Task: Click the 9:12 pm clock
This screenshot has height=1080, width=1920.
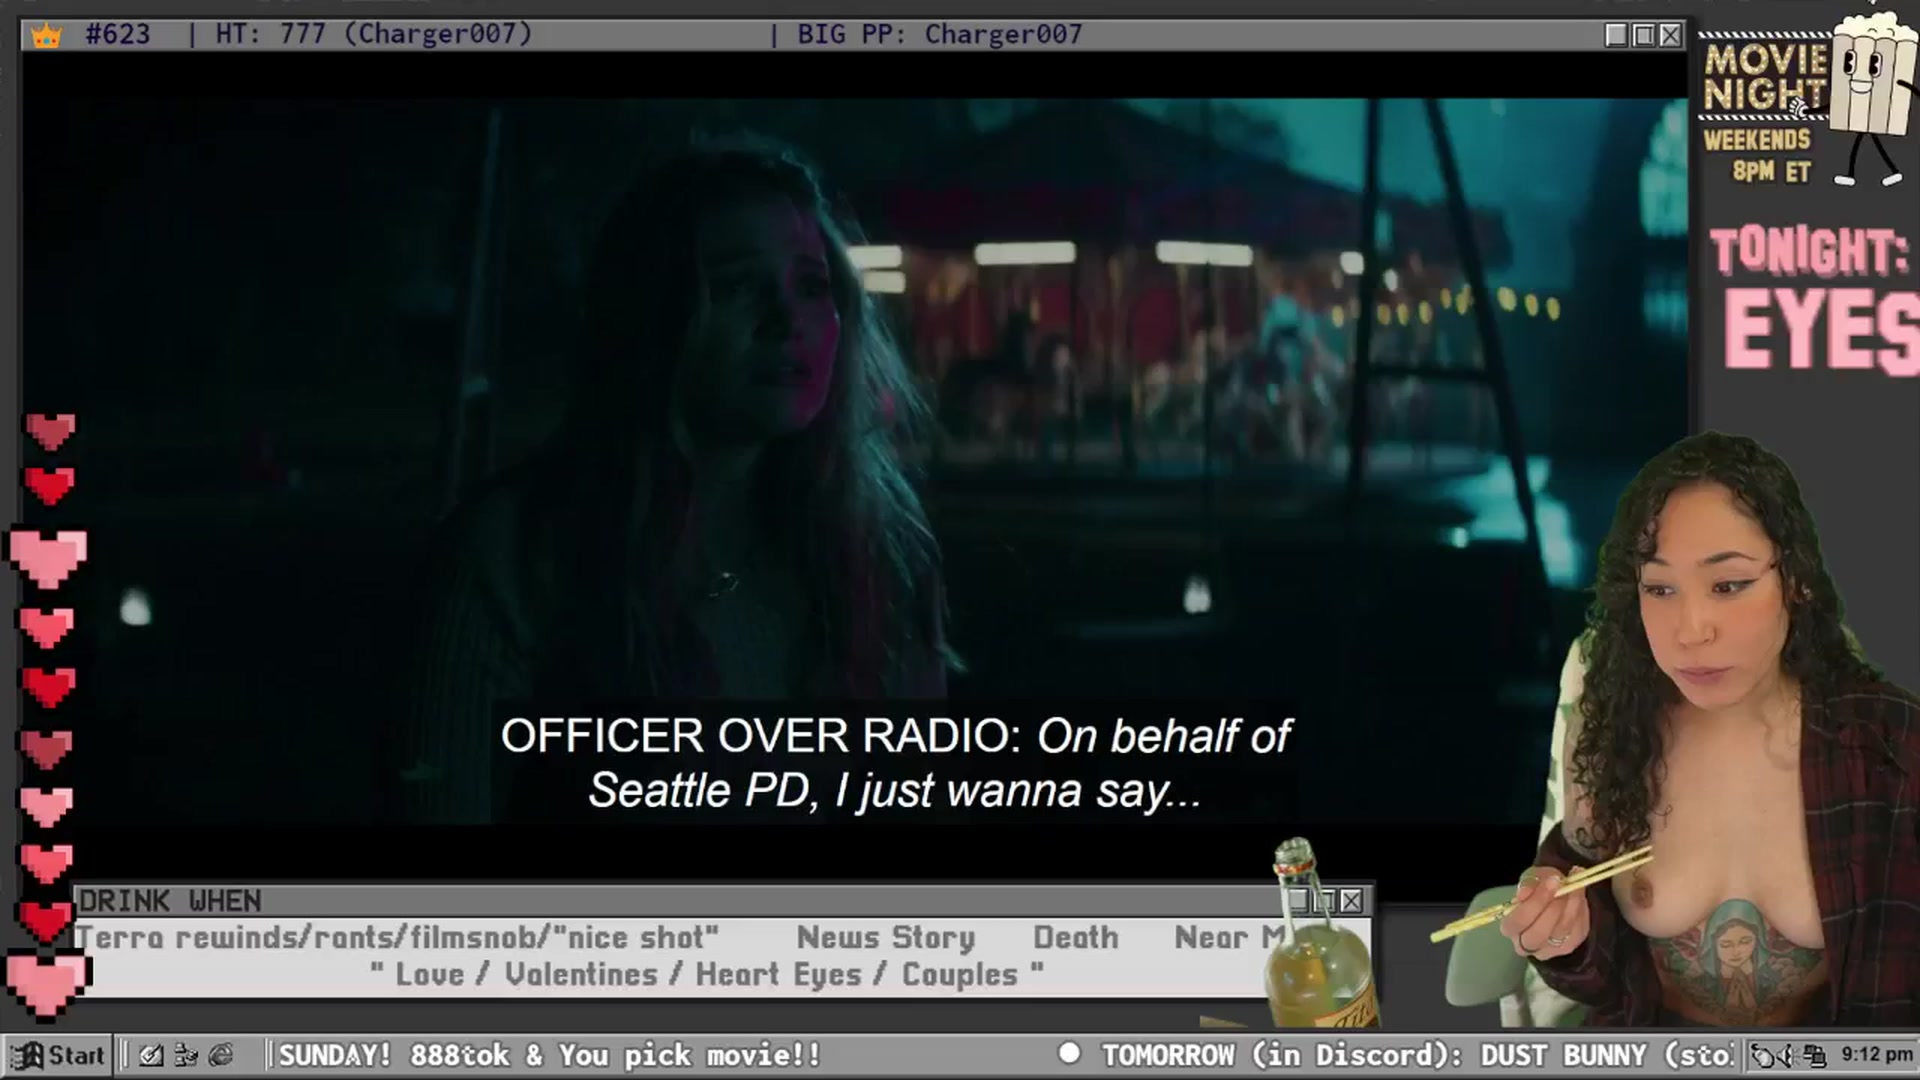Action: pyautogui.click(x=1877, y=1054)
